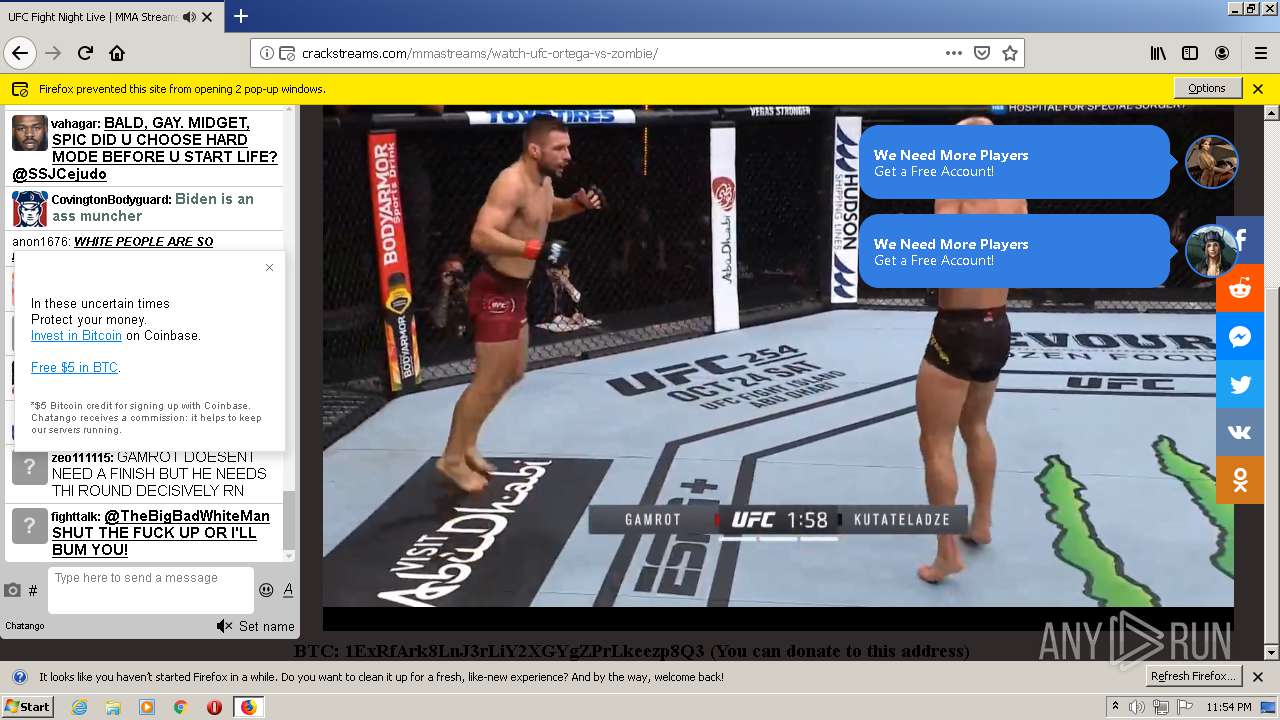Screen dimensions: 1280x720
Task: Close the UFC Fight Night Live tab
Action: (207, 17)
